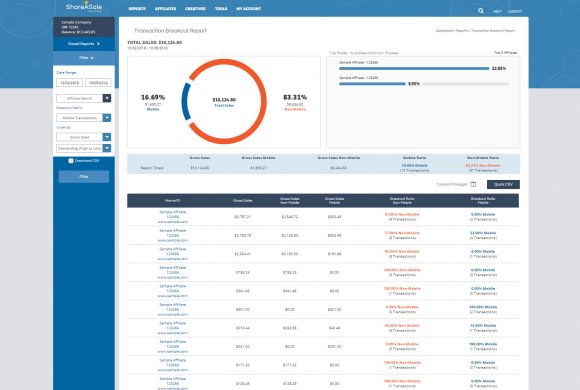Viewport: 580px width, 390px height.
Task: Click the Quick CSV button
Action: click(503, 184)
